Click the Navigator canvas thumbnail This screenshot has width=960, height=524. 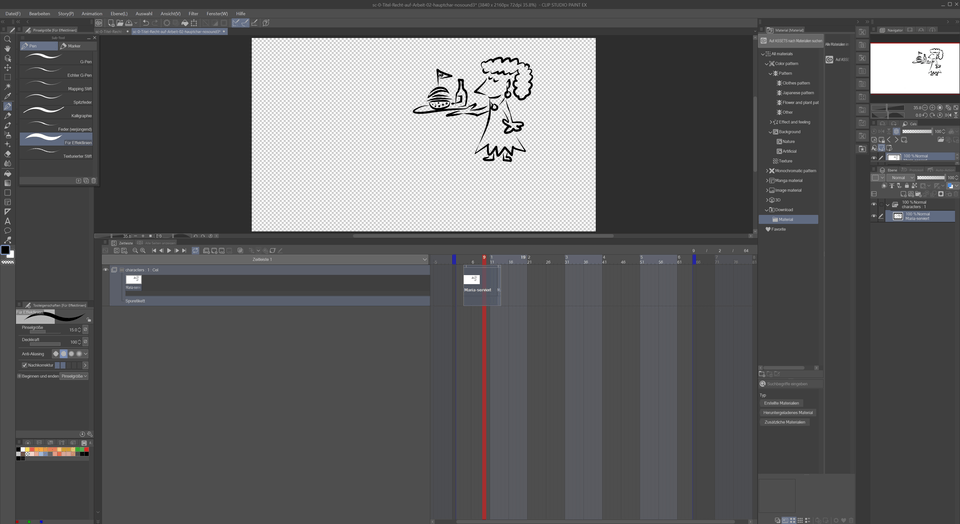[x=915, y=68]
